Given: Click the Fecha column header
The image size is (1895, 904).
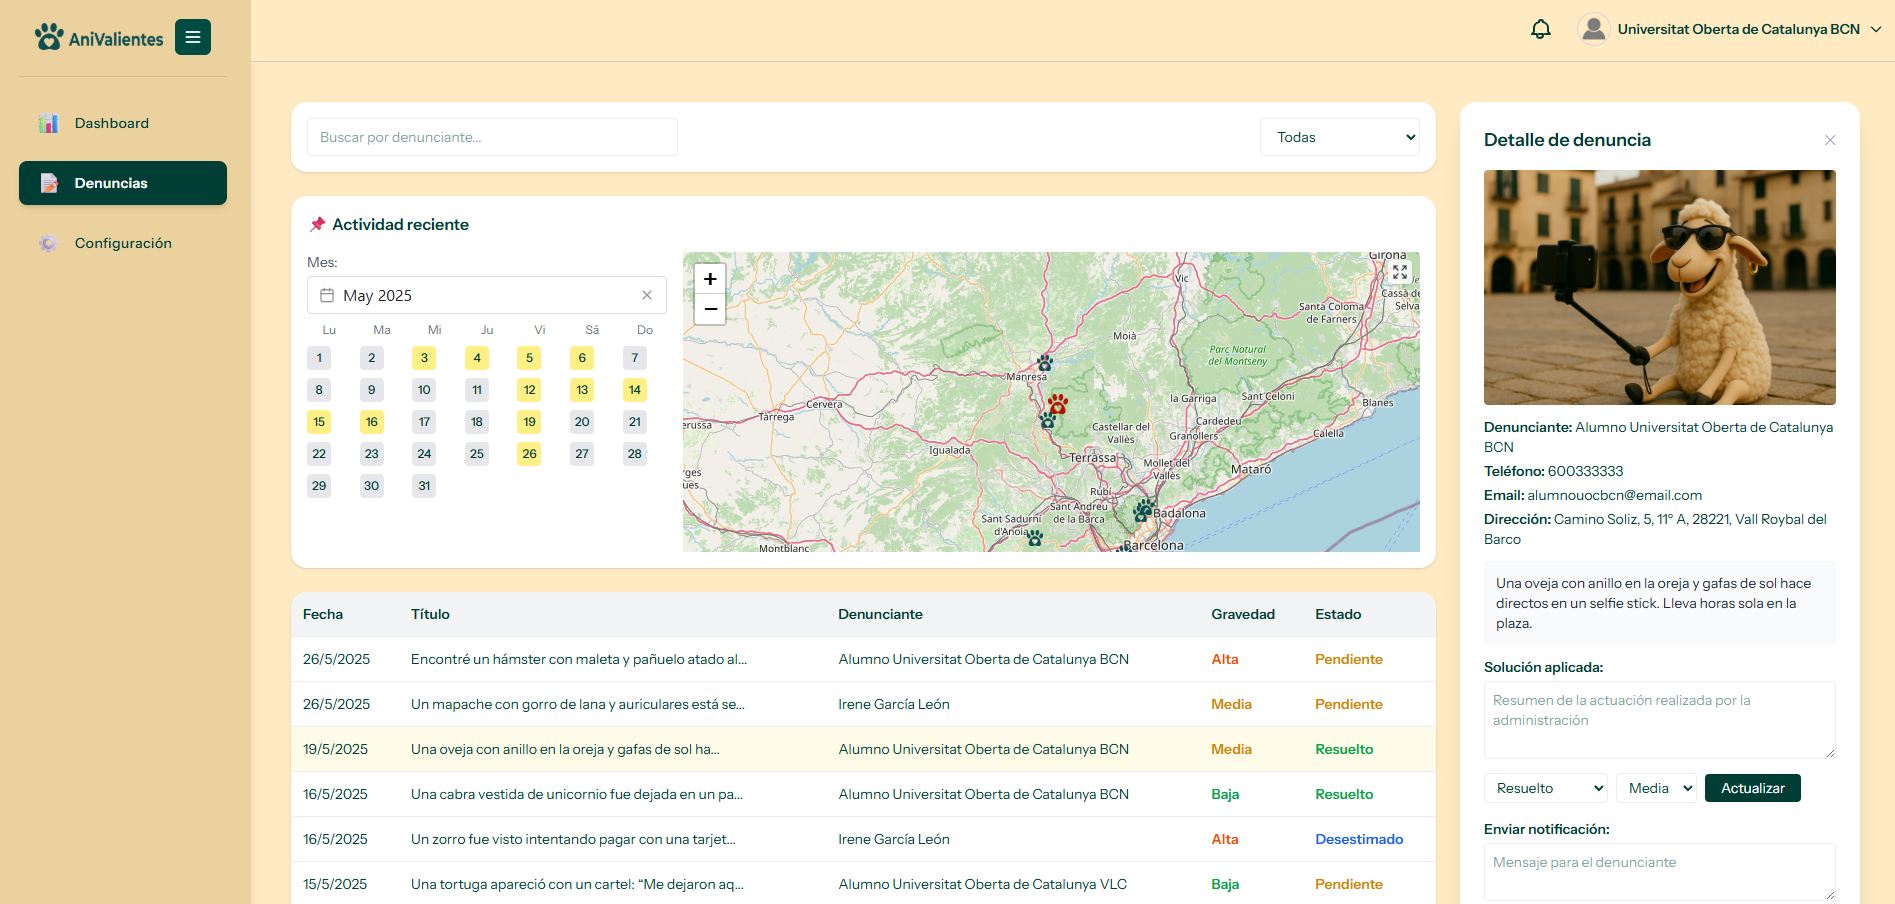Looking at the screenshot, I should [x=323, y=614].
